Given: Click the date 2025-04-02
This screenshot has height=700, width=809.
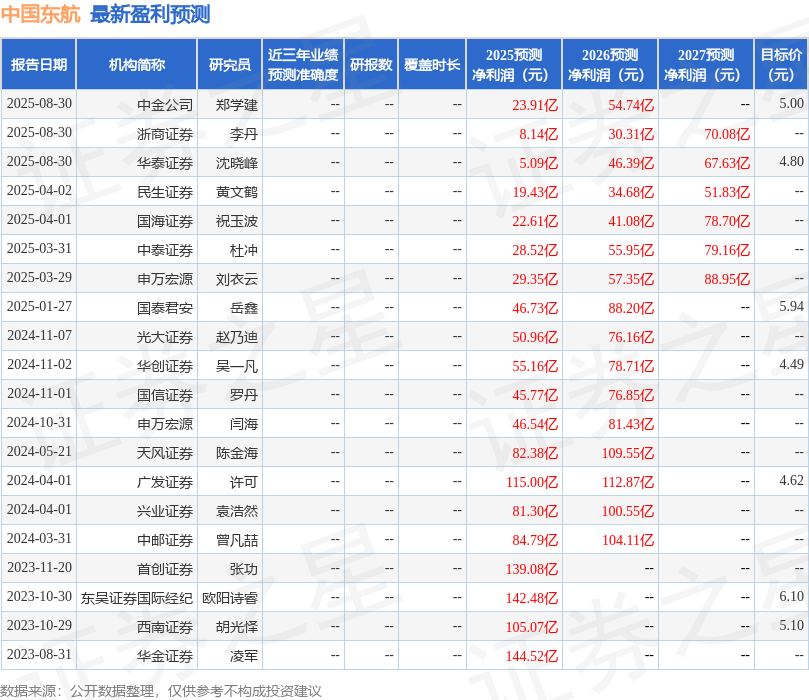Looking at the screenshot, I should coord(39,190).
